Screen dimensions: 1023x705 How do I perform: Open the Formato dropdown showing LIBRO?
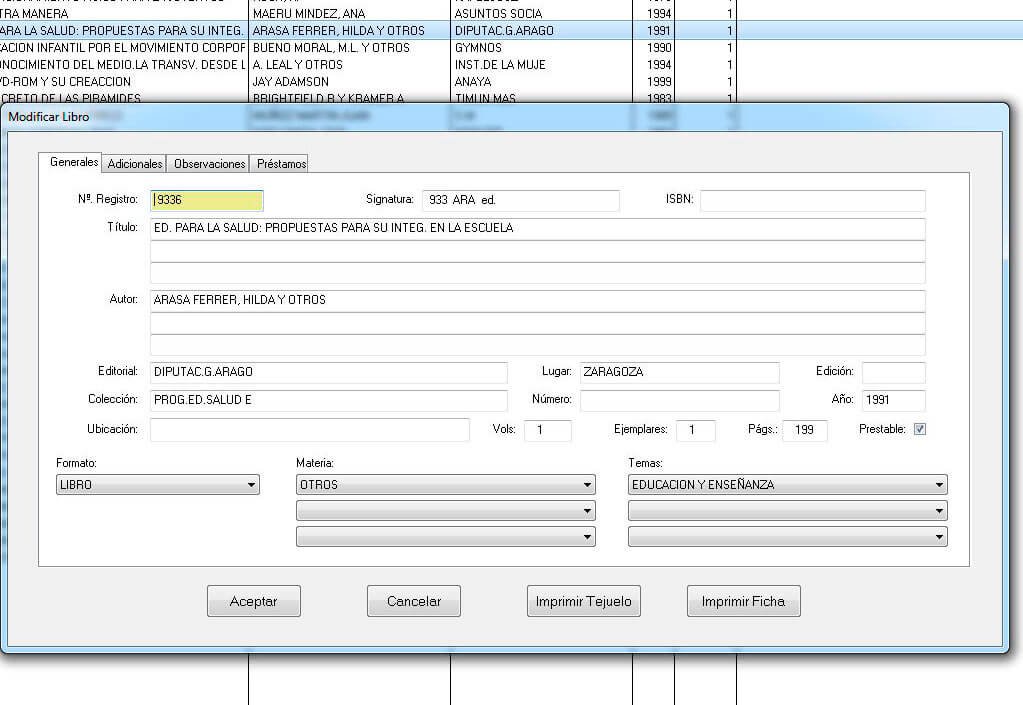[158, 486]
